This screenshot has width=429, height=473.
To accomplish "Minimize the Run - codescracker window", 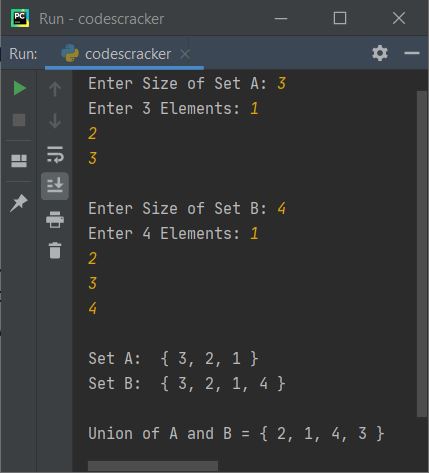I will [281, 19].
